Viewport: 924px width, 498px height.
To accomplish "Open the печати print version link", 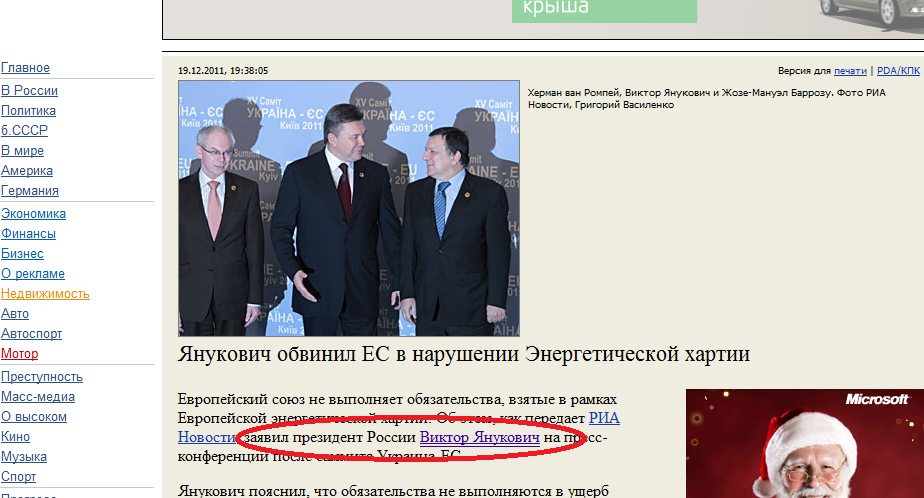I will pos(850,71).
